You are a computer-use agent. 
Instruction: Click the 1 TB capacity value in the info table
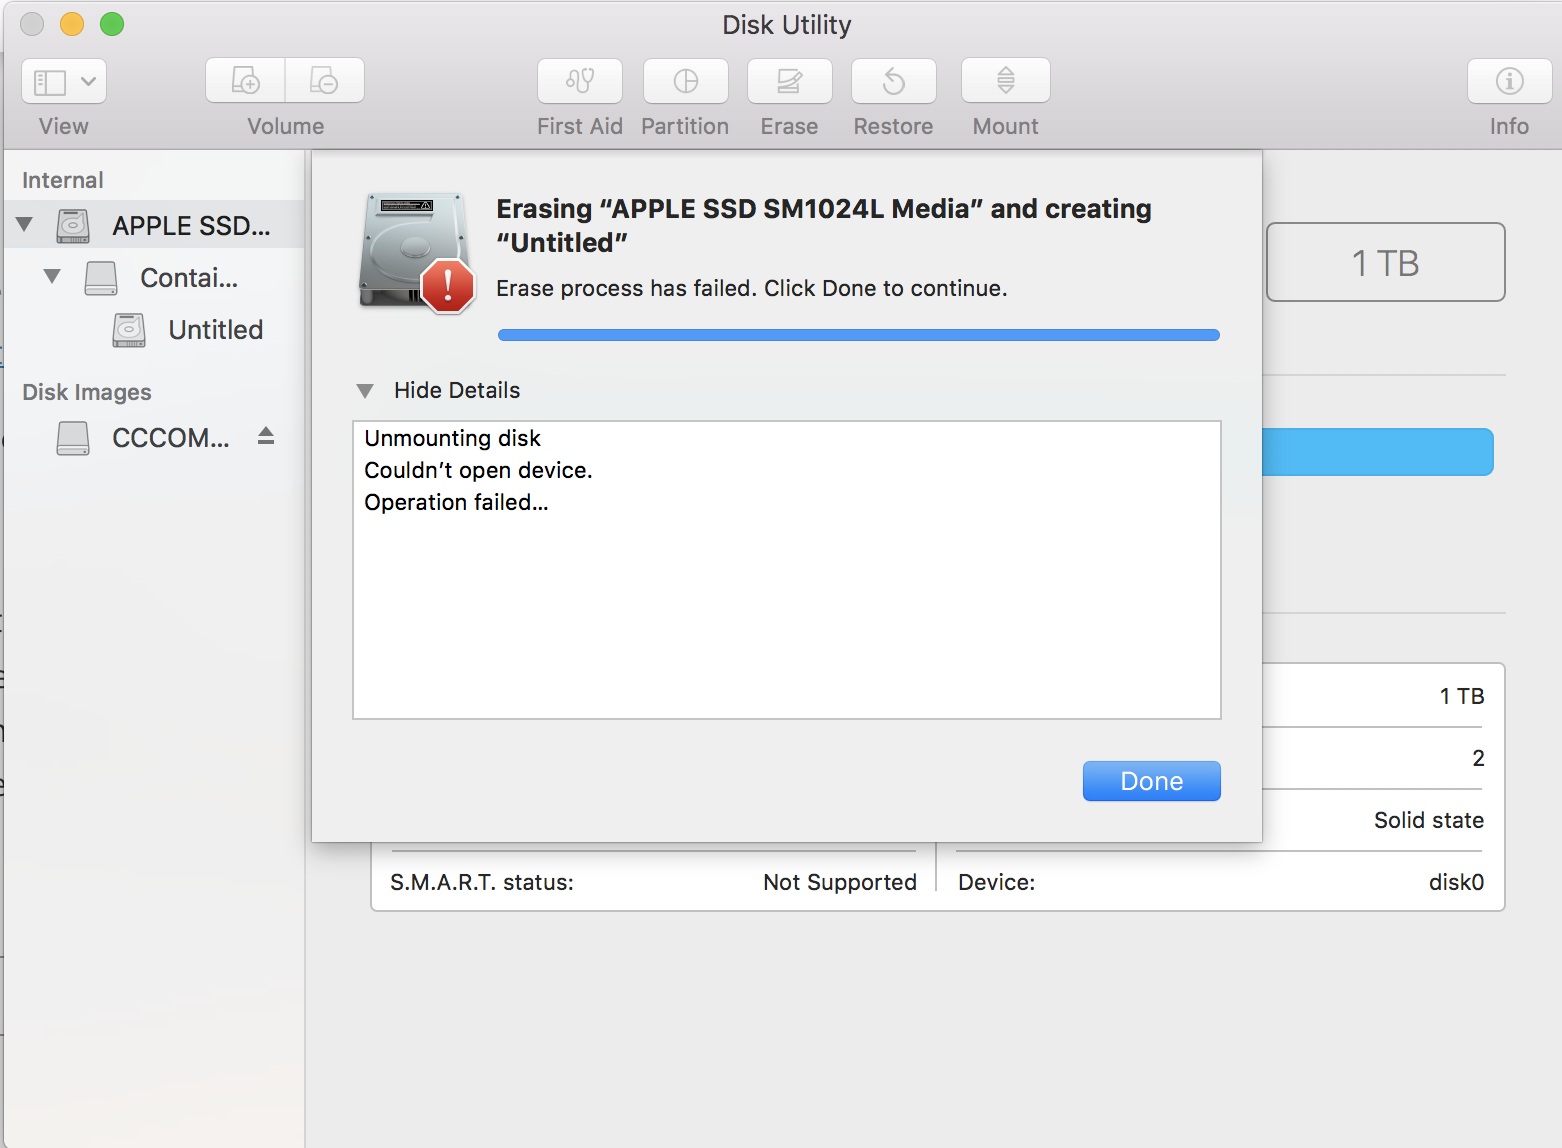tap(1462, 696)
